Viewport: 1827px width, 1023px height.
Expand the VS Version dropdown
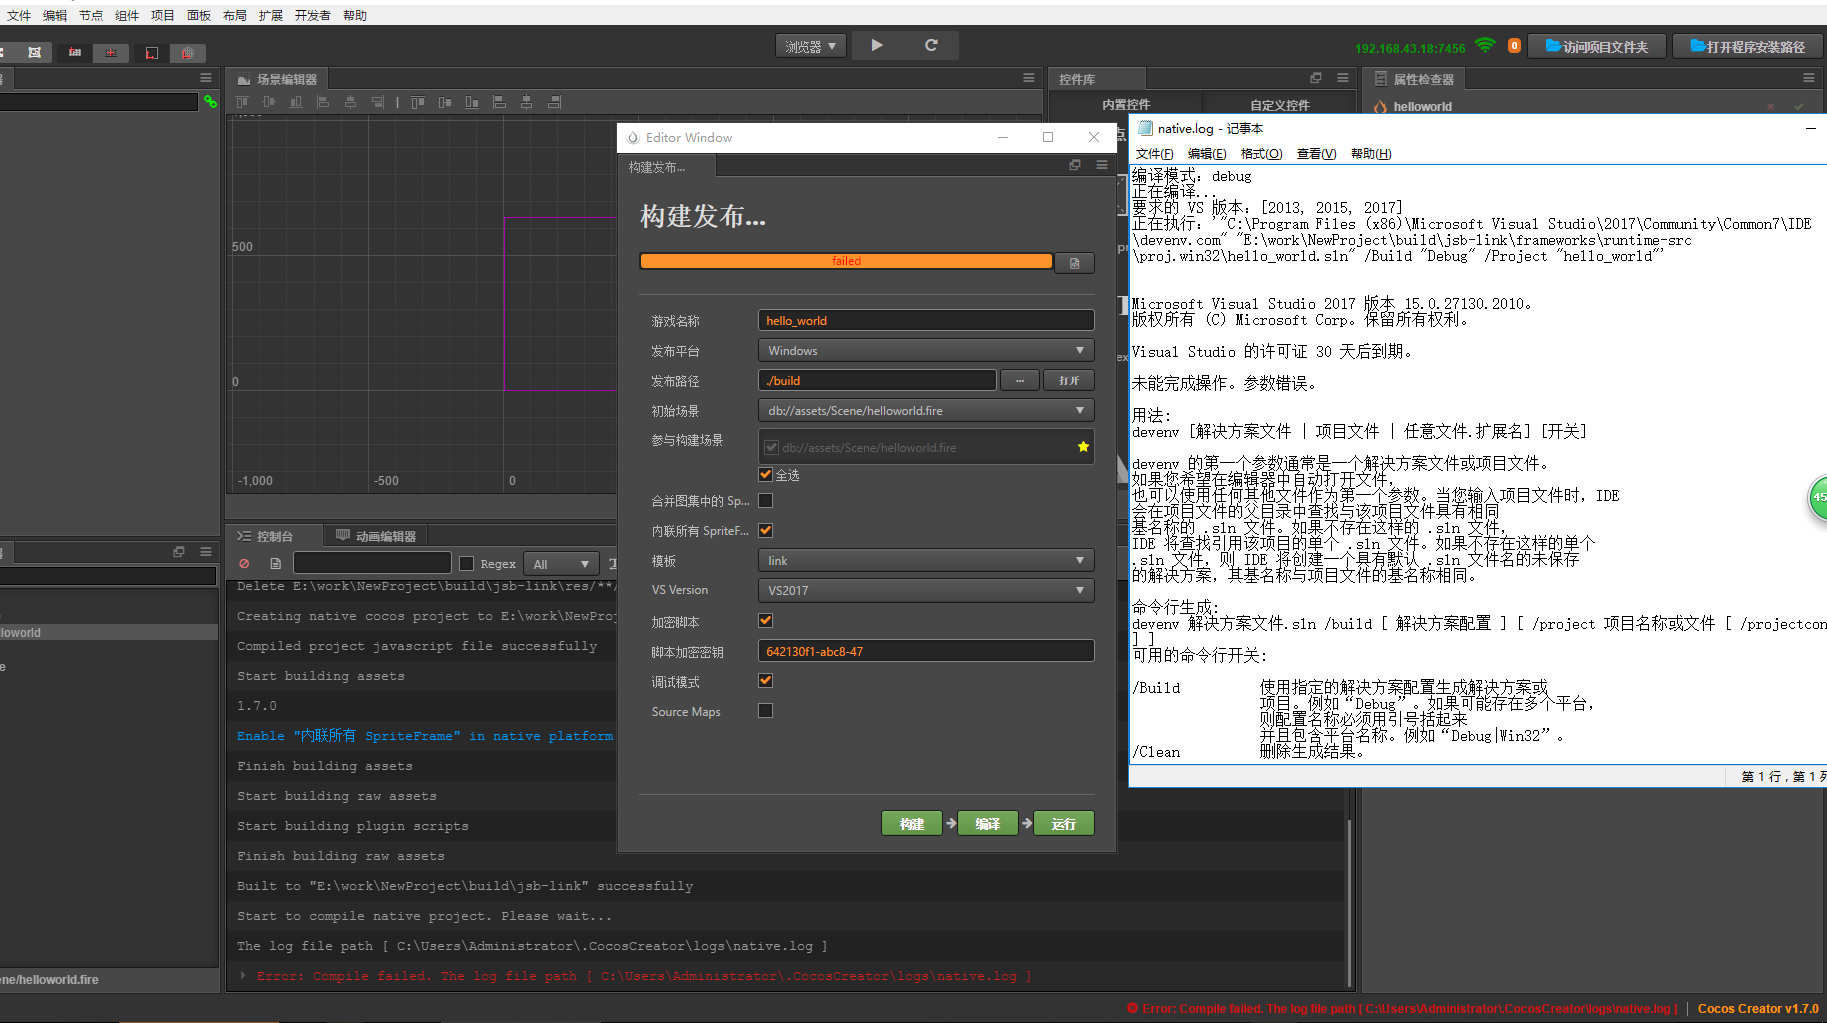925,591
